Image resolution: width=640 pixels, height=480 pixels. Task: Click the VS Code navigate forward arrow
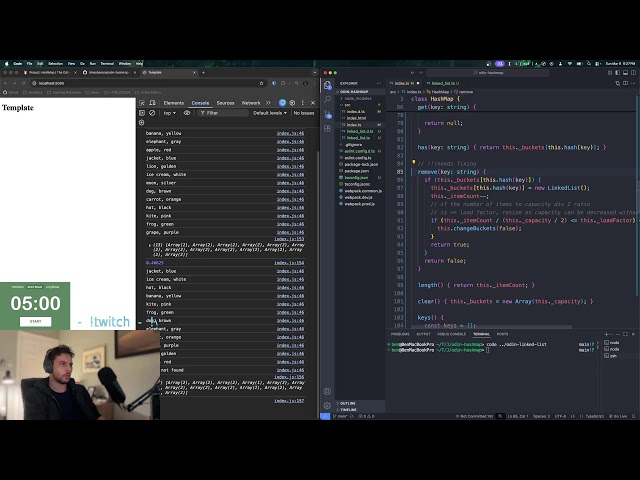coord(420,73)
